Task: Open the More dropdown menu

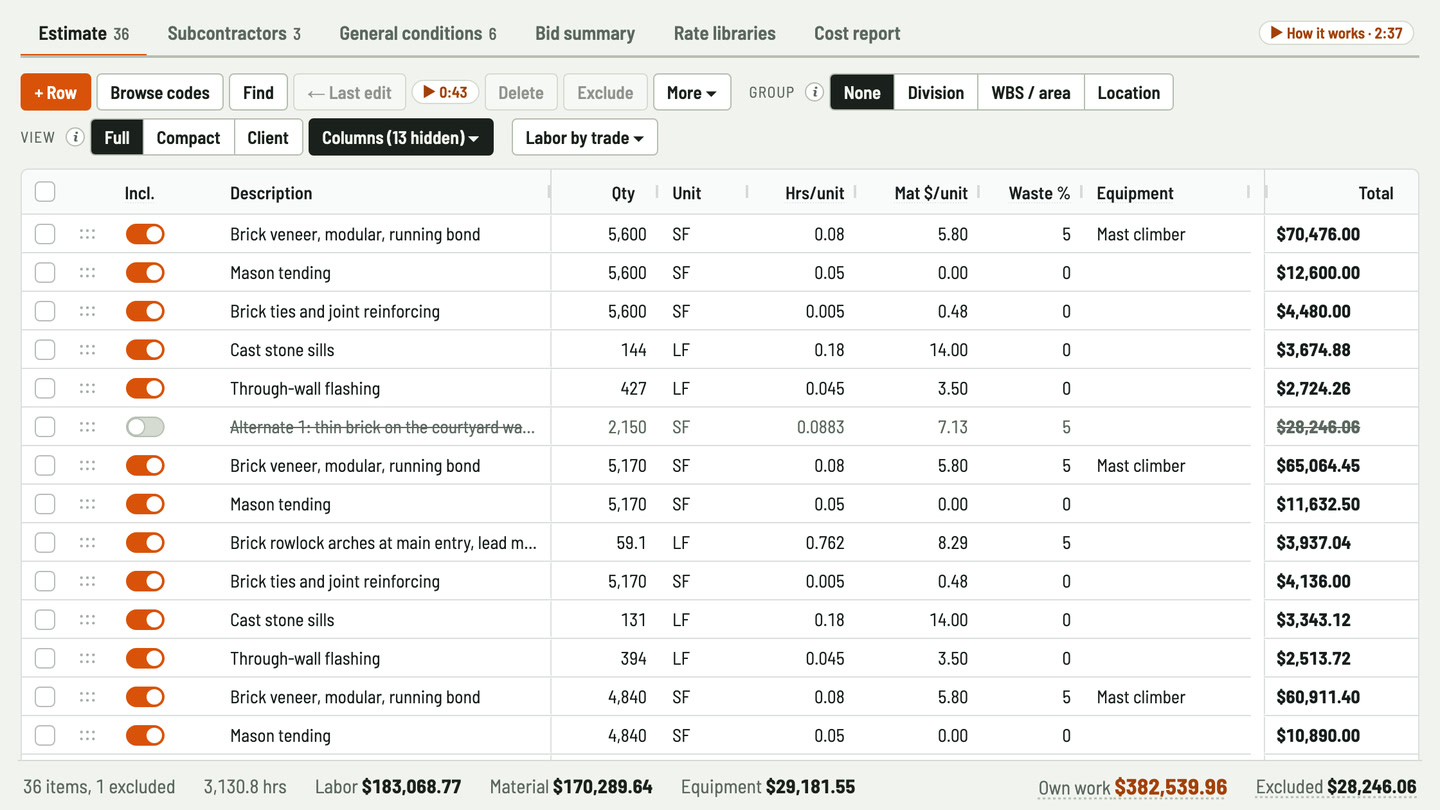Action: (x=692, y=92)
